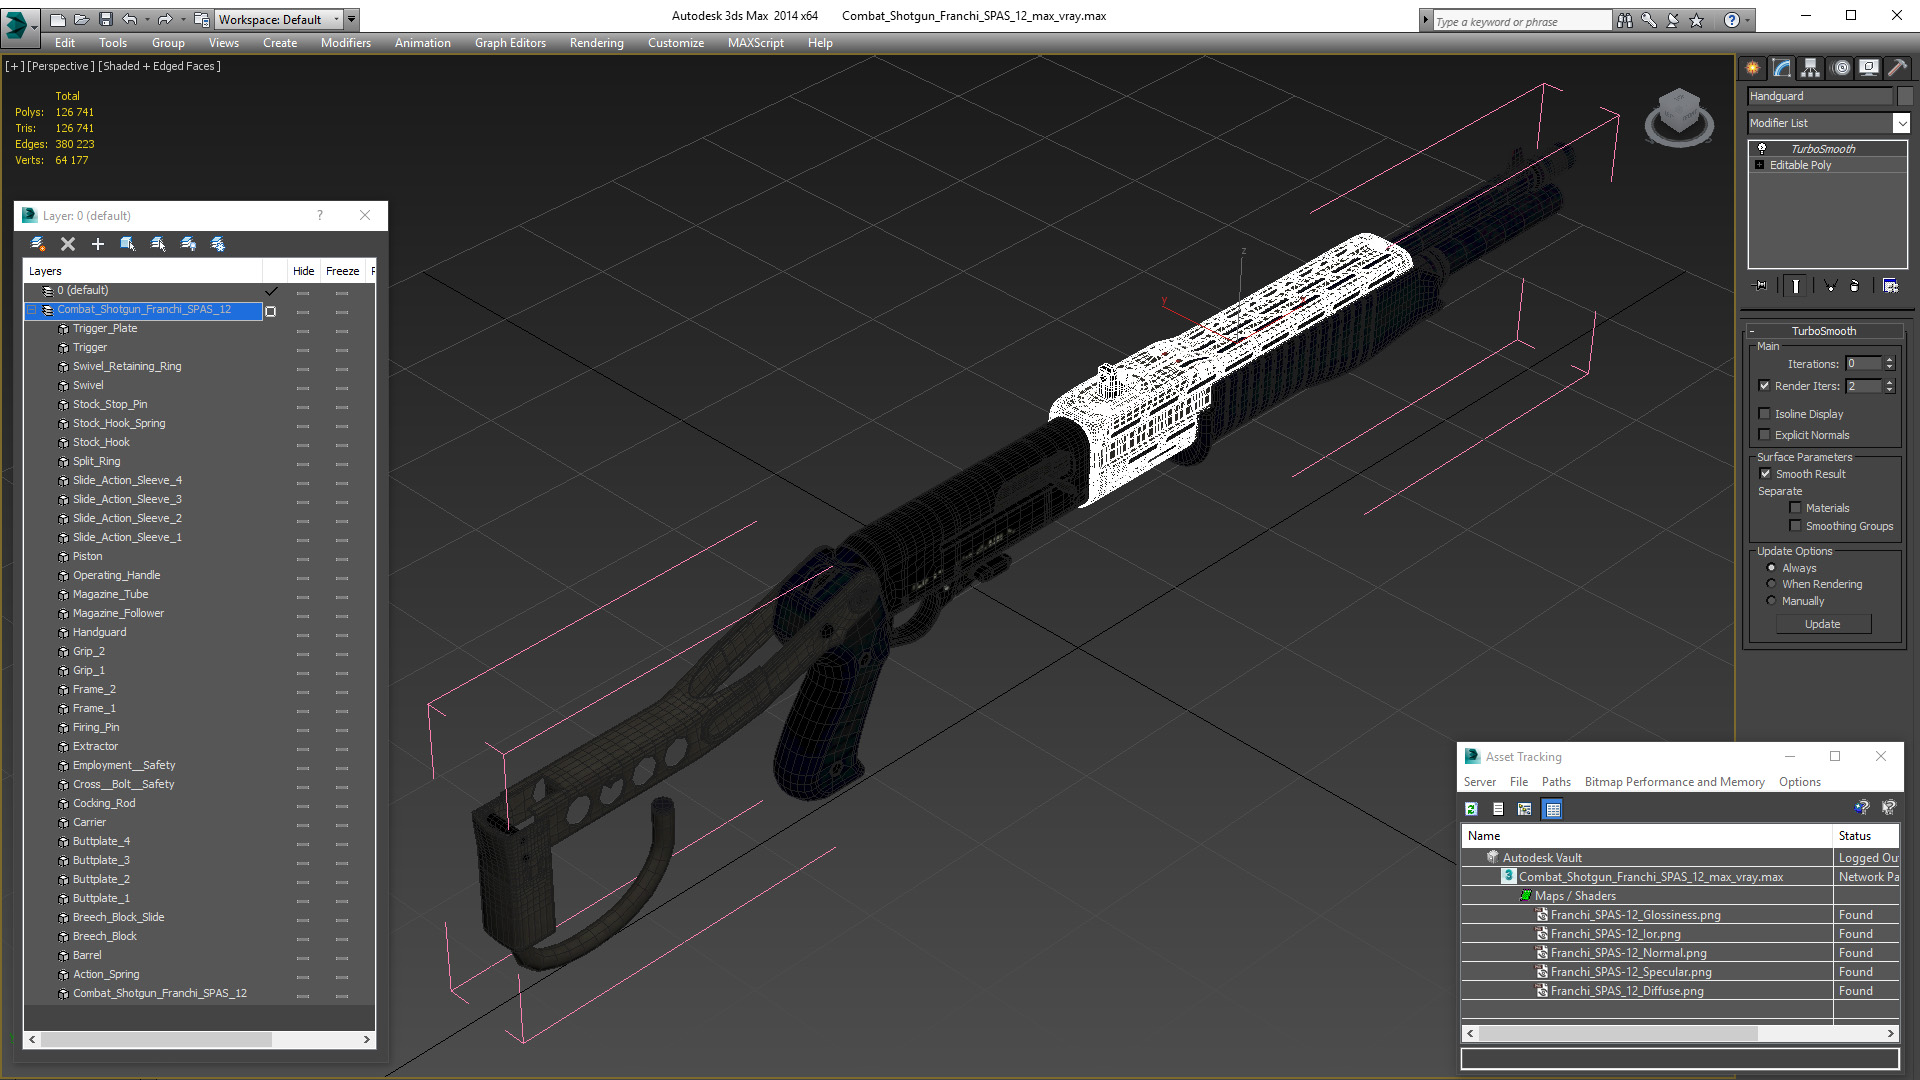Open the Help icon dropdown arrow
This screenshot has height=1080, width=1920.
1748,20
